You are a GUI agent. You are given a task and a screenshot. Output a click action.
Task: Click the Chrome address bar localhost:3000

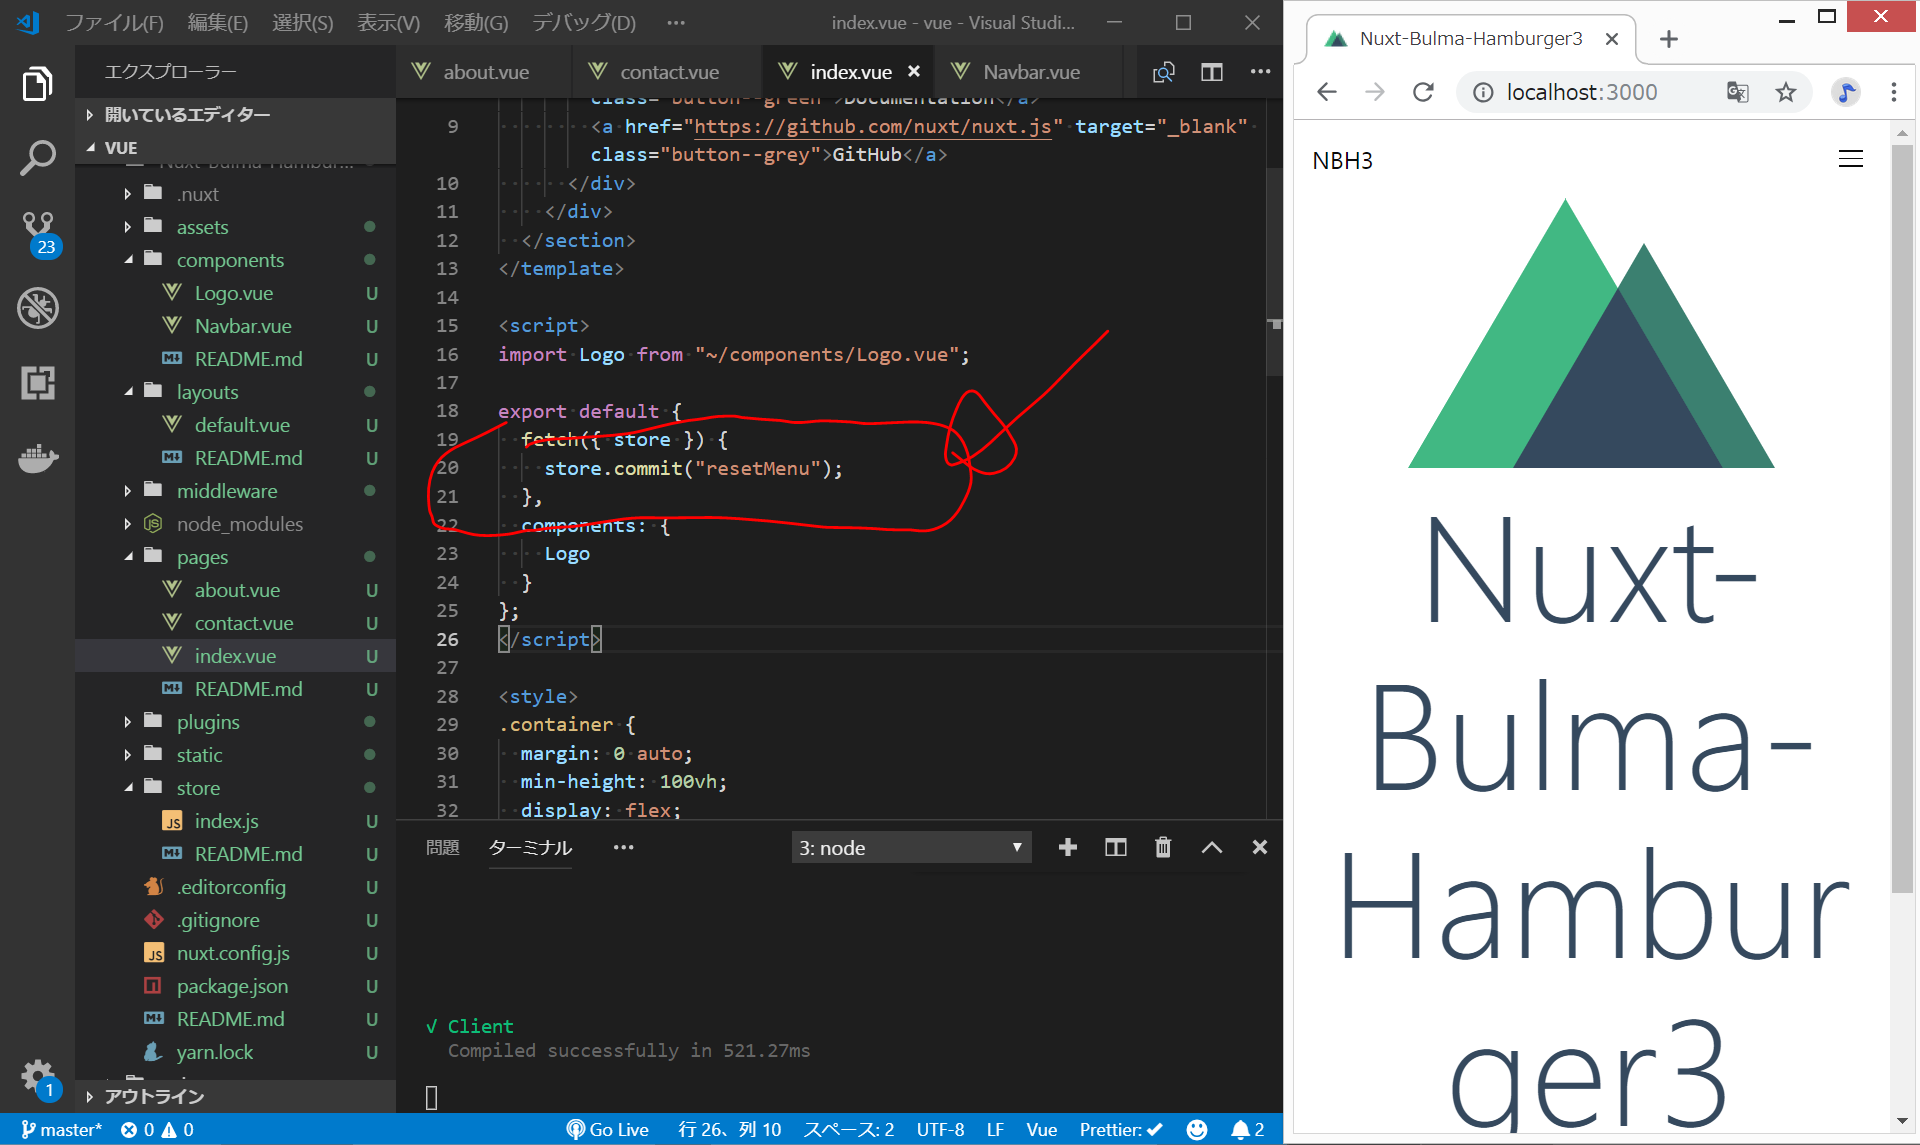1581,92
